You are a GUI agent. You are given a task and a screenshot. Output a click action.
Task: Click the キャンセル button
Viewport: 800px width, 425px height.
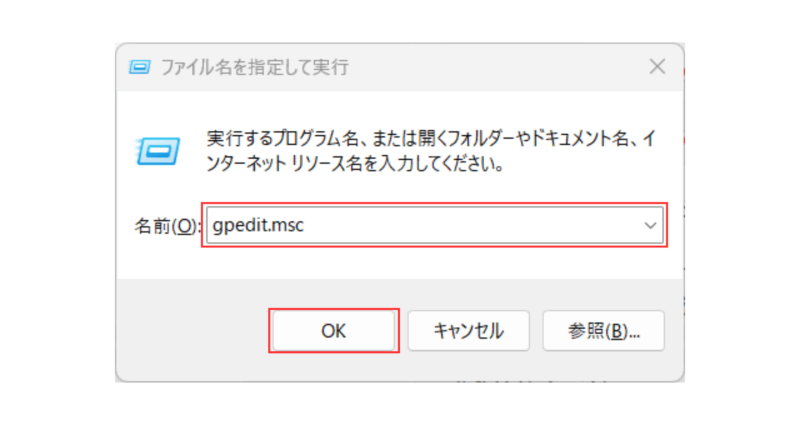click(468, 331)
